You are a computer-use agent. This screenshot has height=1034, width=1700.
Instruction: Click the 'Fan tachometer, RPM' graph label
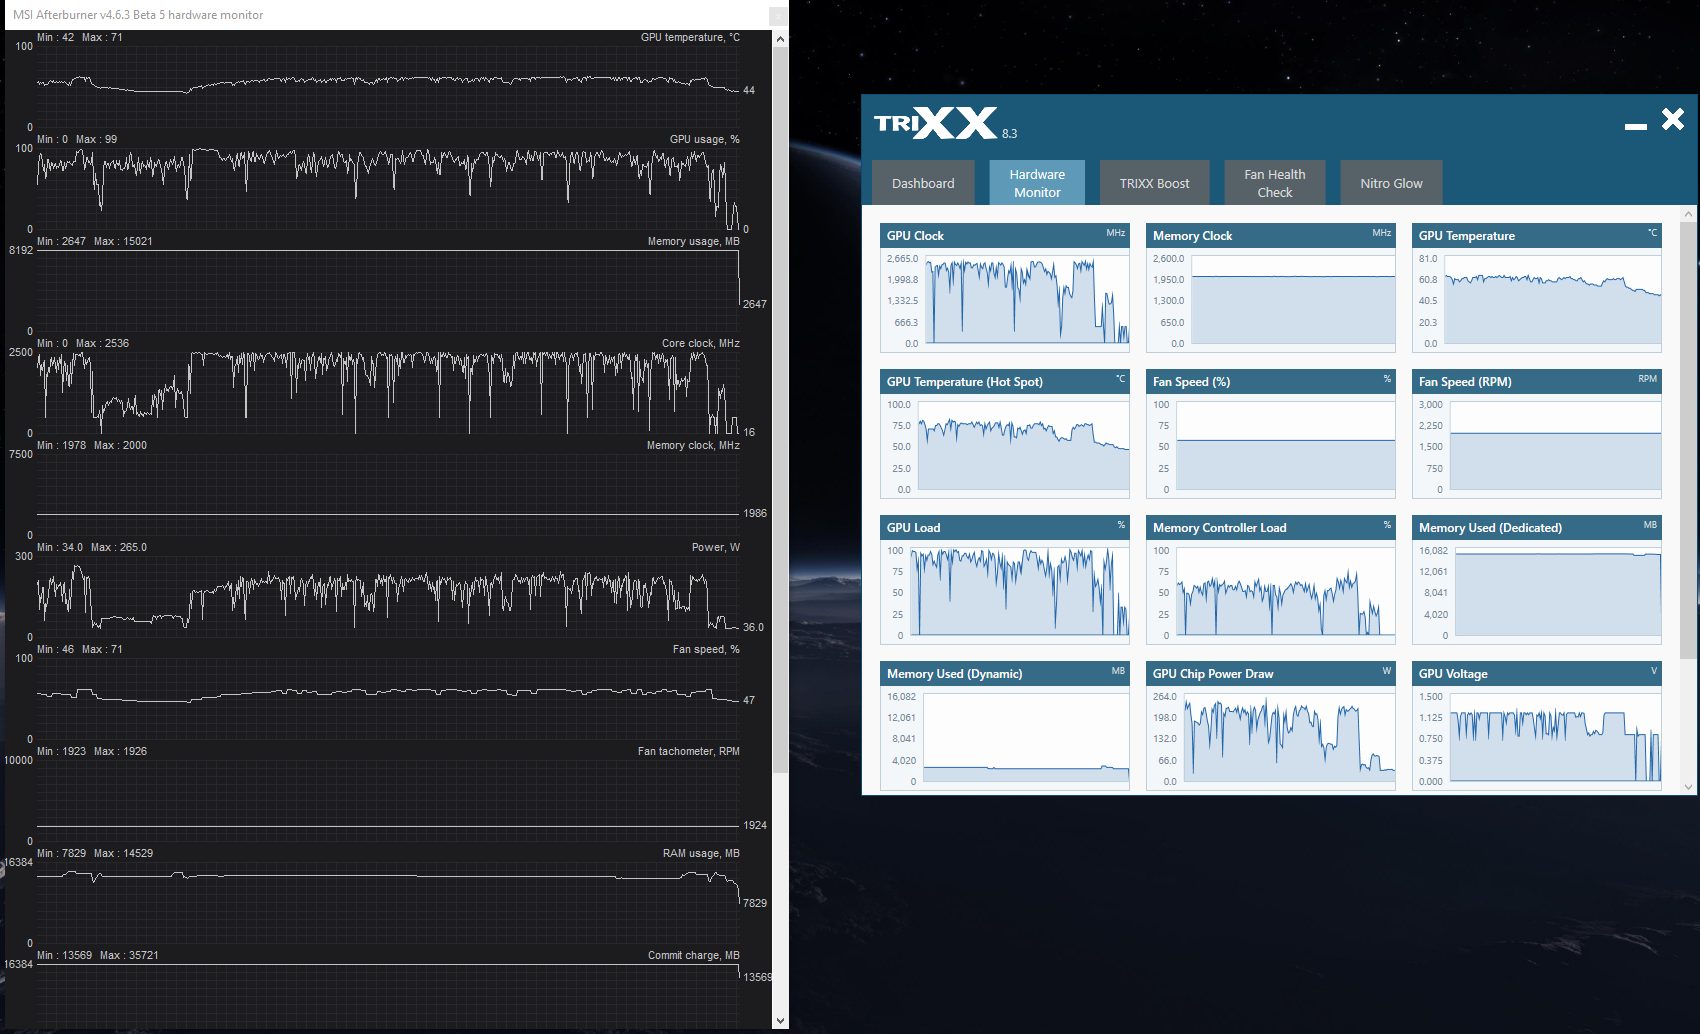tap(689, 751)
